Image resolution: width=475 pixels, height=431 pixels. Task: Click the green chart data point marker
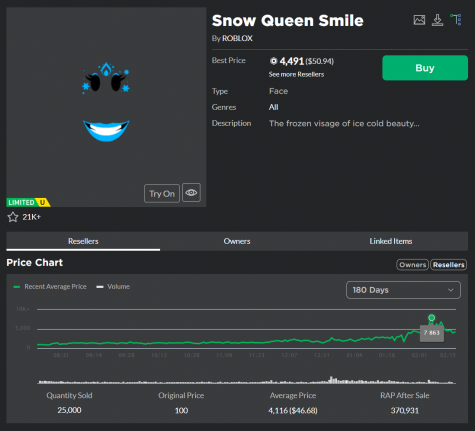click(x=432, y=317)
